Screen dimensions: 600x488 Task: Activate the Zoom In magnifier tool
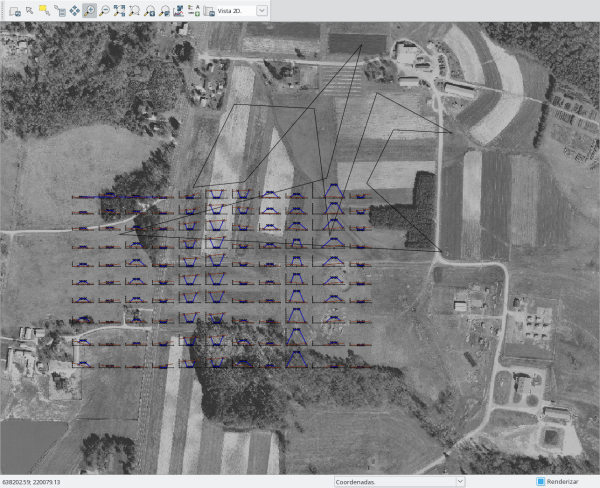(90, 10)
